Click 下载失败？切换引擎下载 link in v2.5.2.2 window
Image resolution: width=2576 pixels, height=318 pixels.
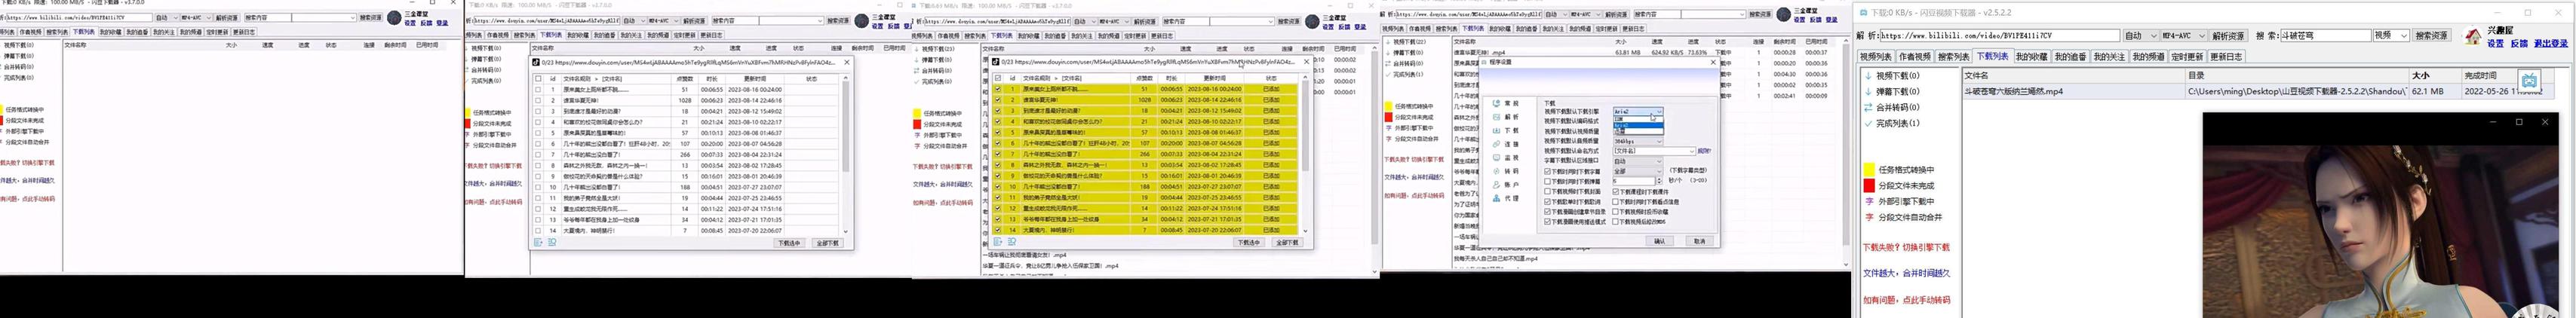[1906, 247]
